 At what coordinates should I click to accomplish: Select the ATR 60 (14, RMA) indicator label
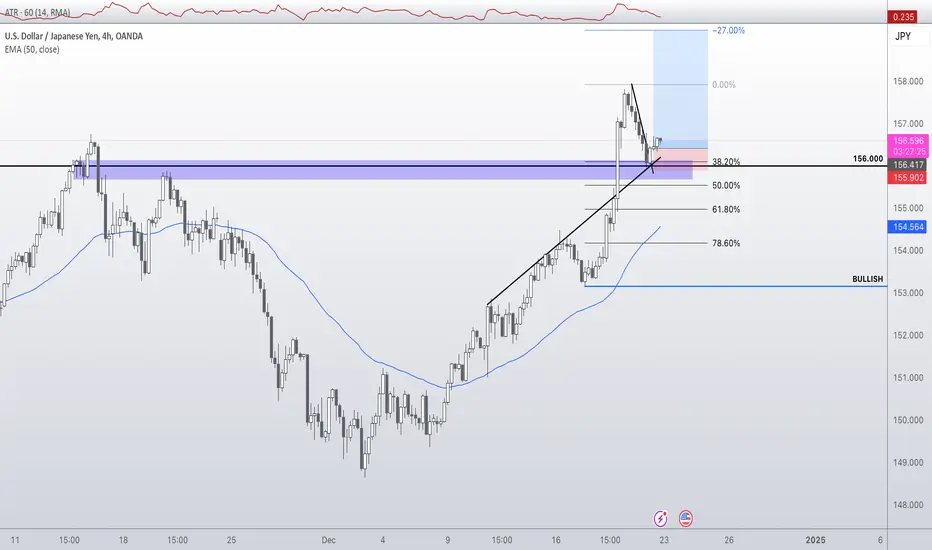pyautogui.click(x=37, y=12)
